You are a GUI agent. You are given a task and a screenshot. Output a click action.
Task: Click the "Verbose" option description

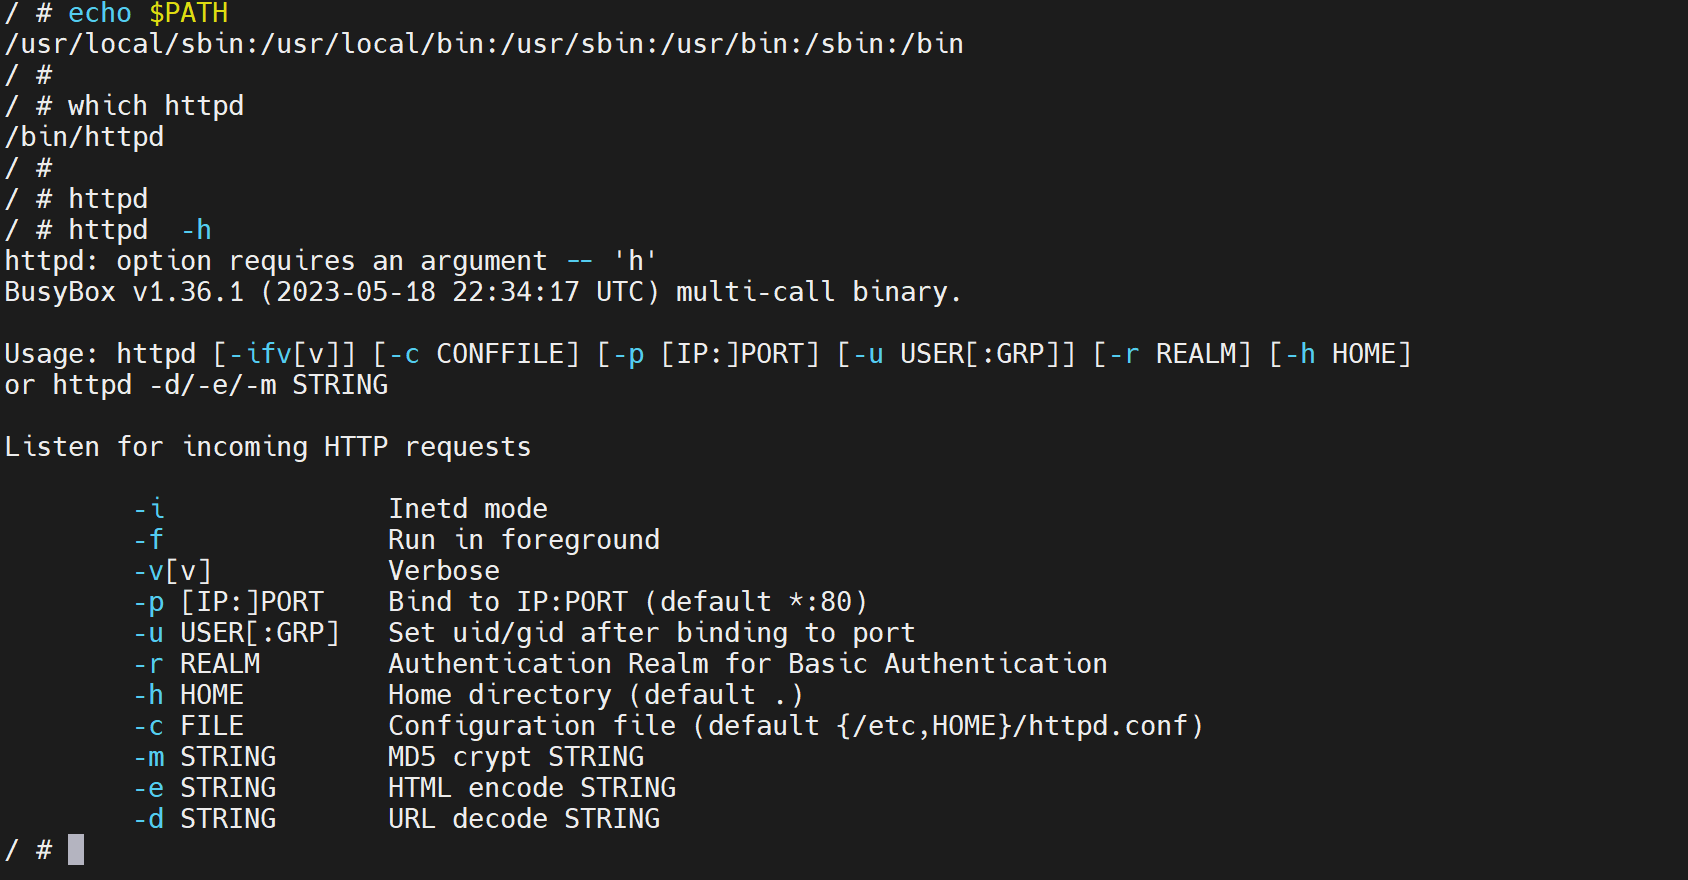pyautogui.click(x=443, y=571)
